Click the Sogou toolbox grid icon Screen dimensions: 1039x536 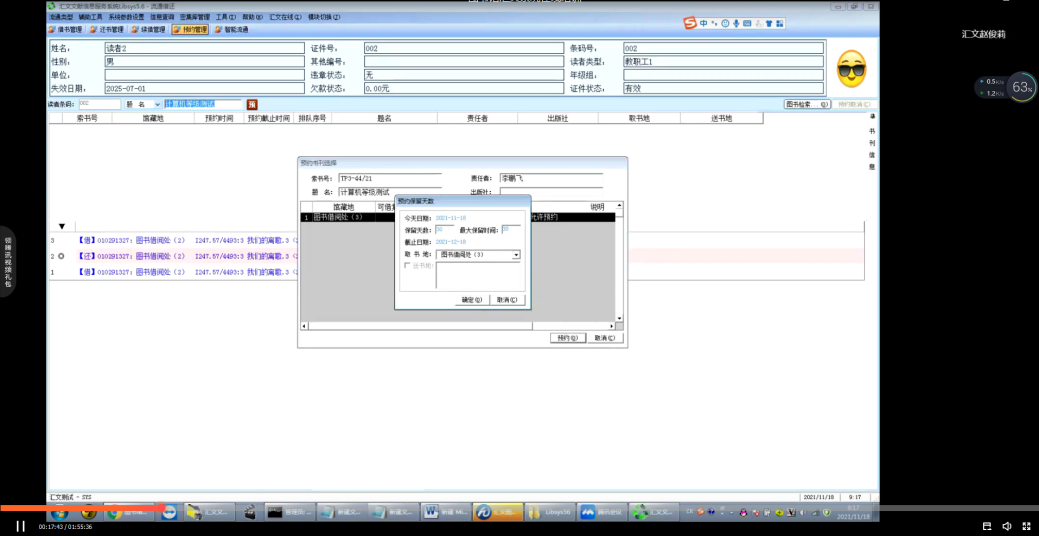780,23
